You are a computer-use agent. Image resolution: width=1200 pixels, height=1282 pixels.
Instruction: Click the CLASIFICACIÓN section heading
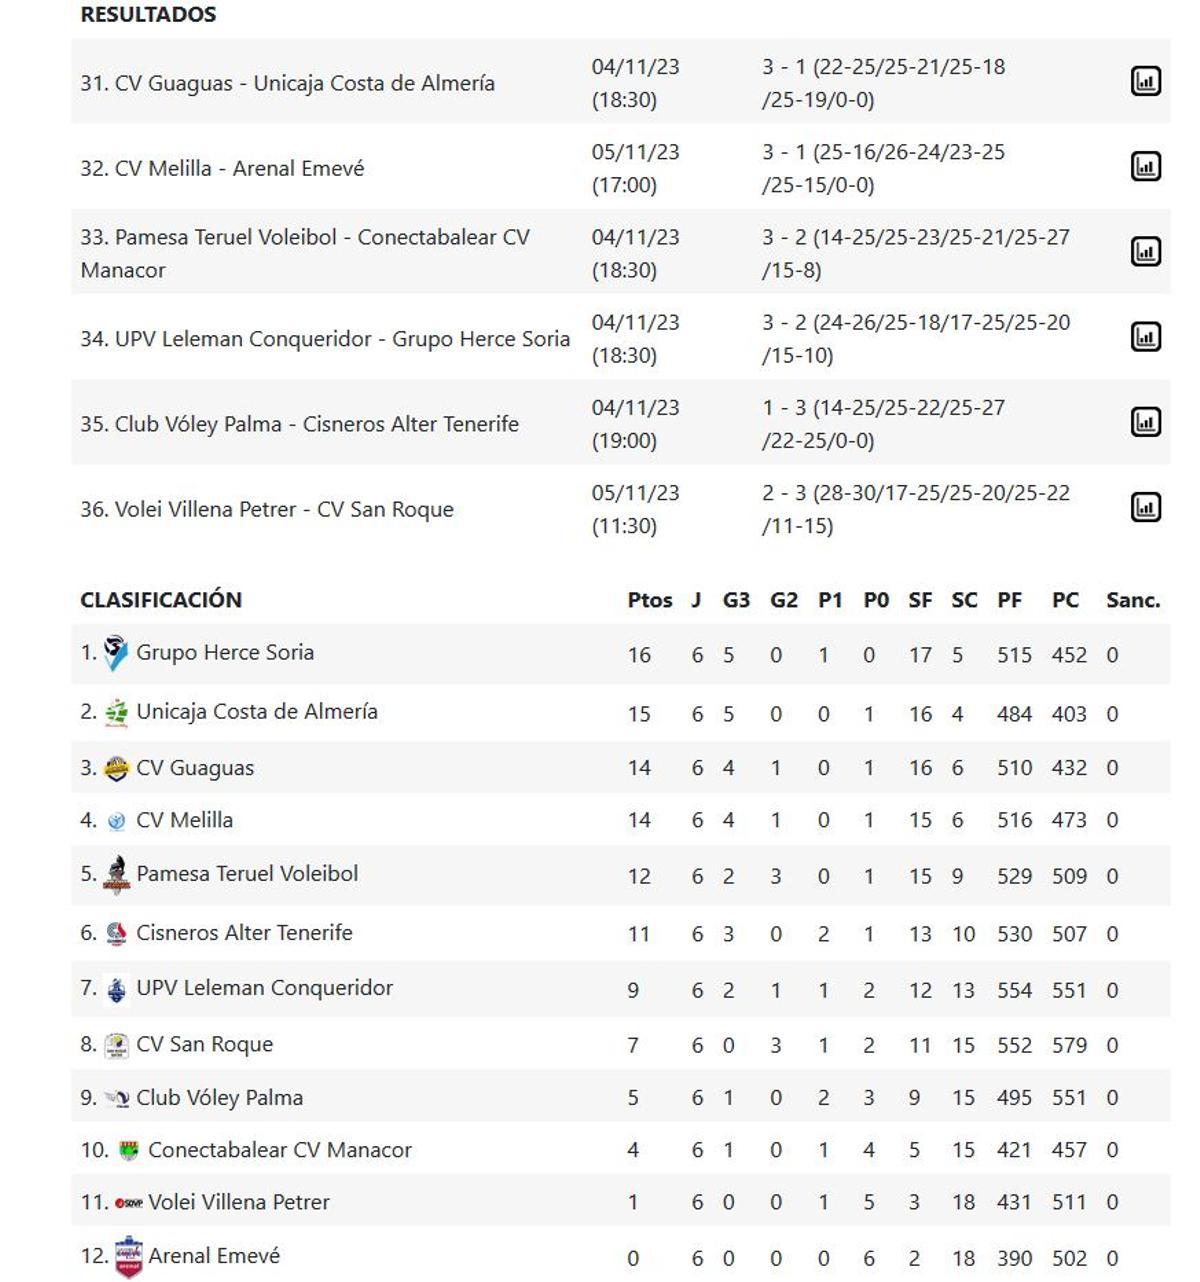tap(162, 598)
